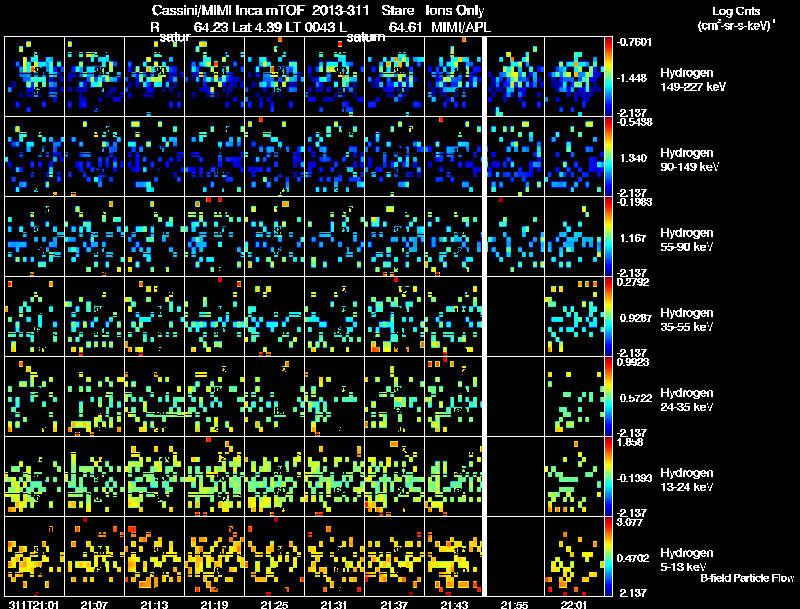Click the Hydrogen 13-24 keV color bar
Screen dimensions: 800x609
(608, 477)
